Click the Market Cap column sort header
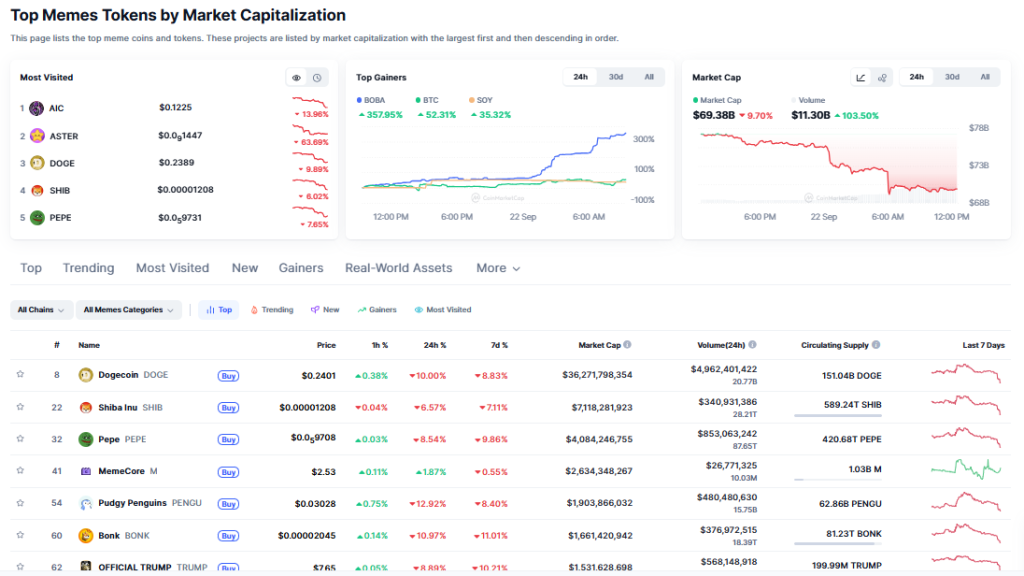This screenshot has width=1024, height=576. pos(600,345)
